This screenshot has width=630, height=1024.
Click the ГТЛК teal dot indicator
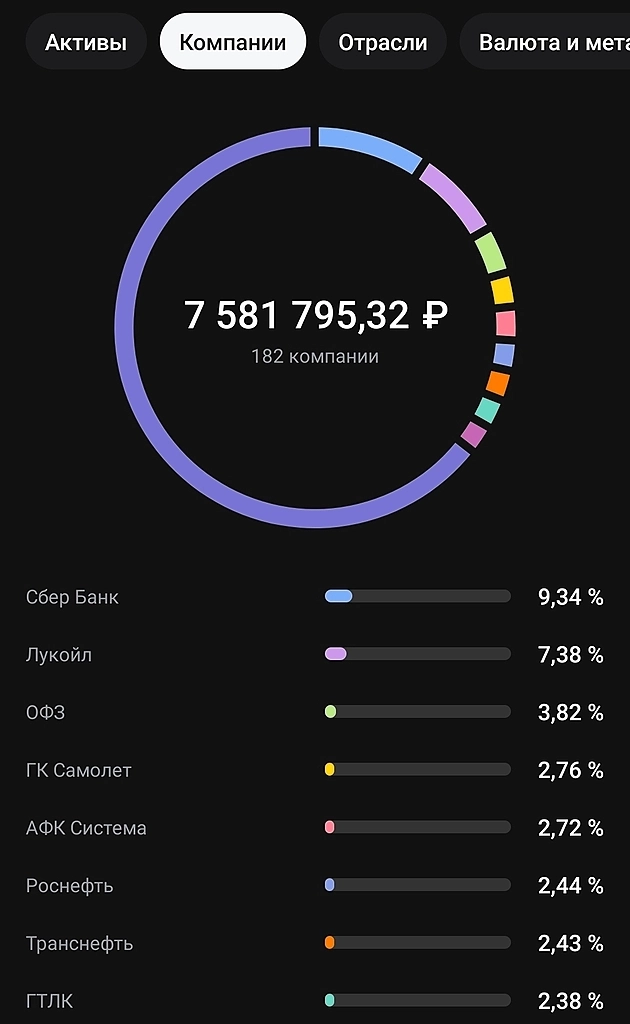(x=329, y=1001)
